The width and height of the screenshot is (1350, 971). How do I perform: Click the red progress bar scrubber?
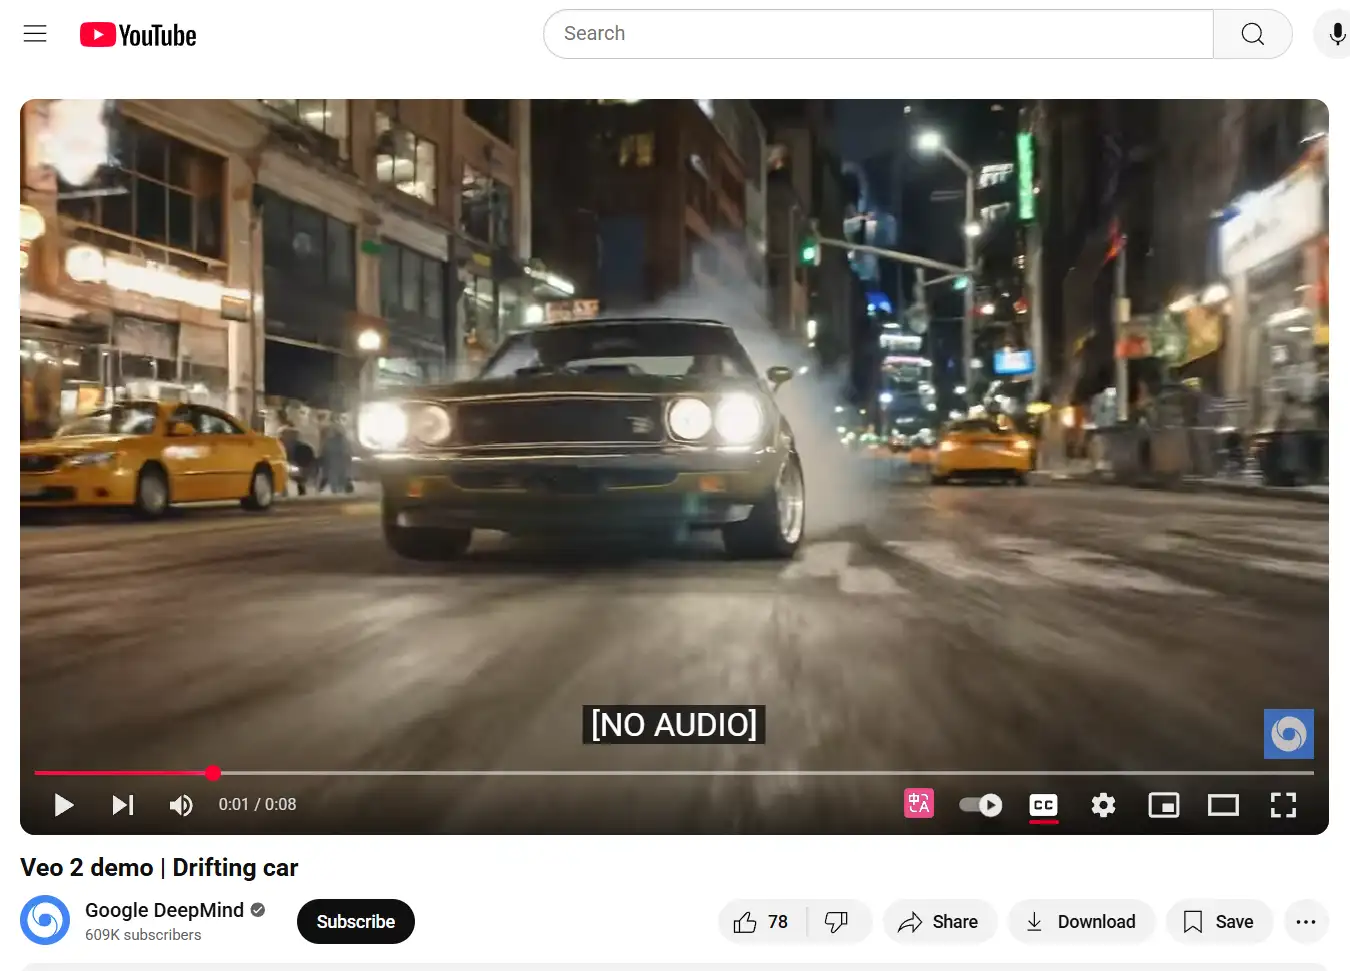[213, 773]
